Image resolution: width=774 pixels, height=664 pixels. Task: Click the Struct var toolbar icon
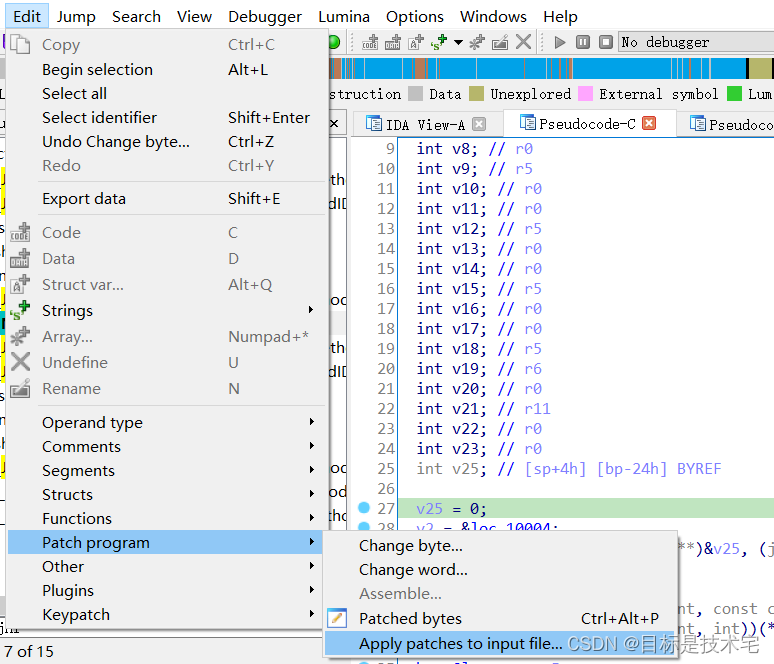pyautogui.click(x=415, y=42)
